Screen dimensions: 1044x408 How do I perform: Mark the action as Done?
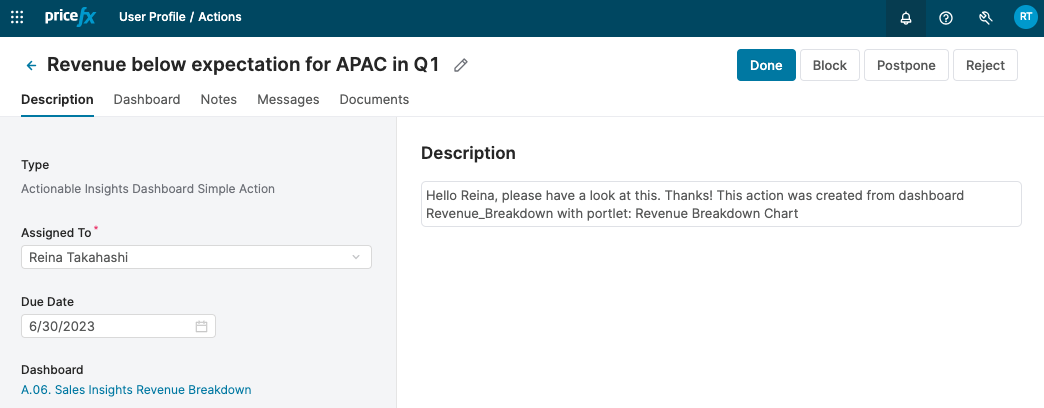pos(766,65)
